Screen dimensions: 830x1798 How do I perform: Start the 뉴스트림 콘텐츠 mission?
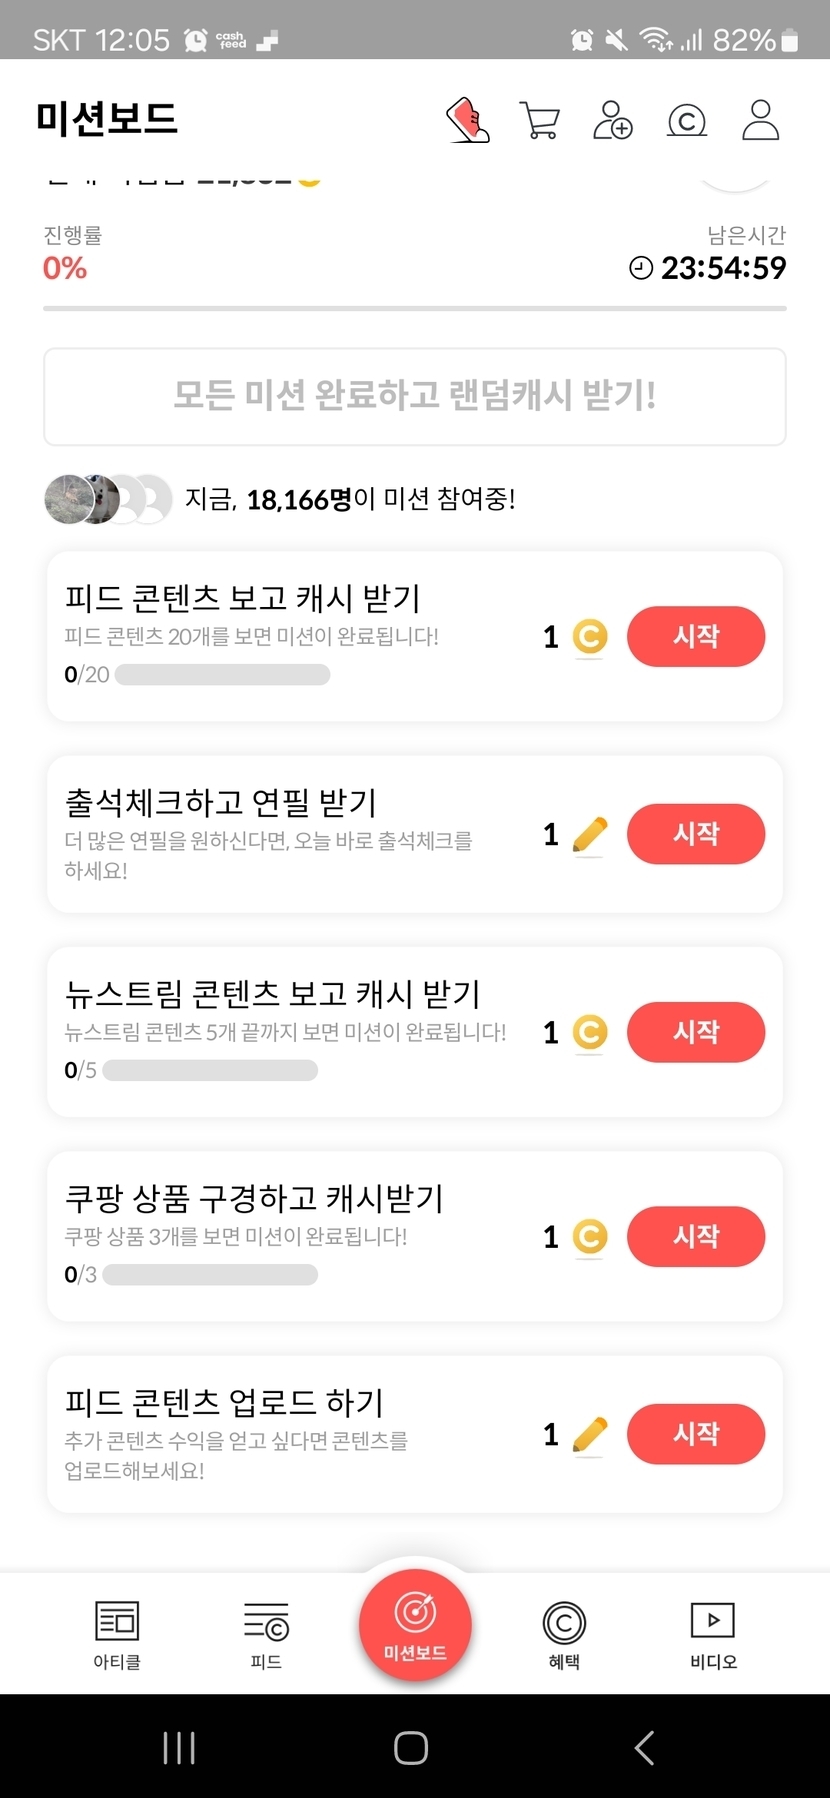click(696, 1032)
